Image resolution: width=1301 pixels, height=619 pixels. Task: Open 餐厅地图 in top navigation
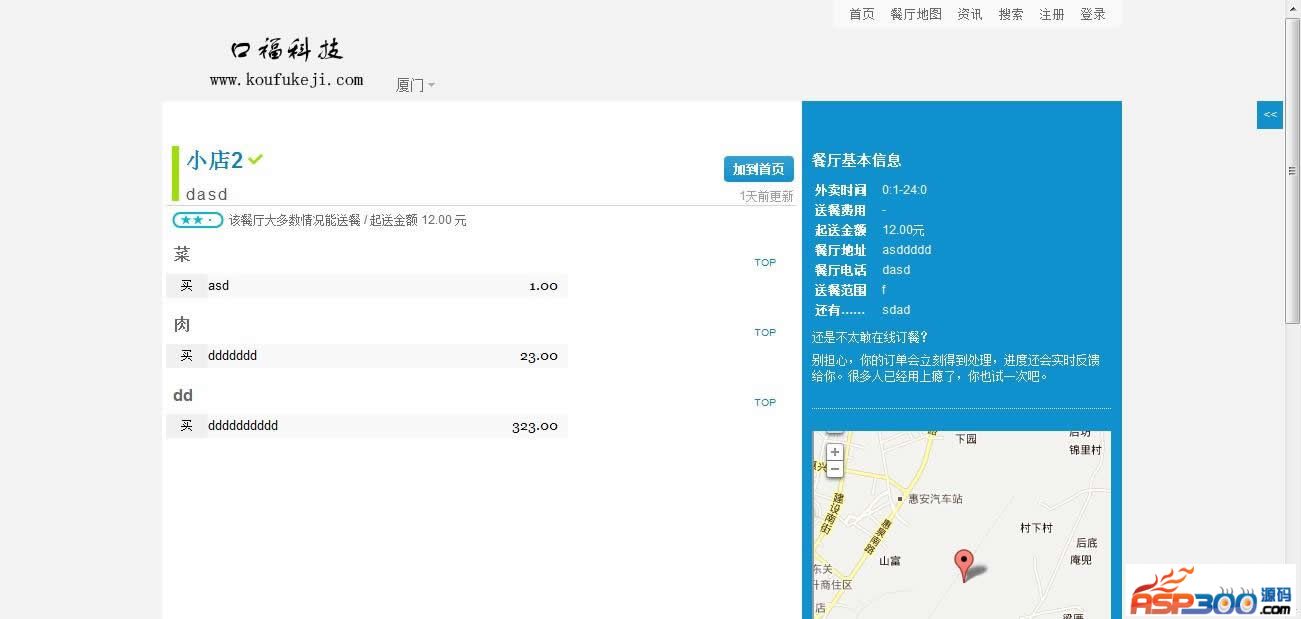click(x=916, y=14)
